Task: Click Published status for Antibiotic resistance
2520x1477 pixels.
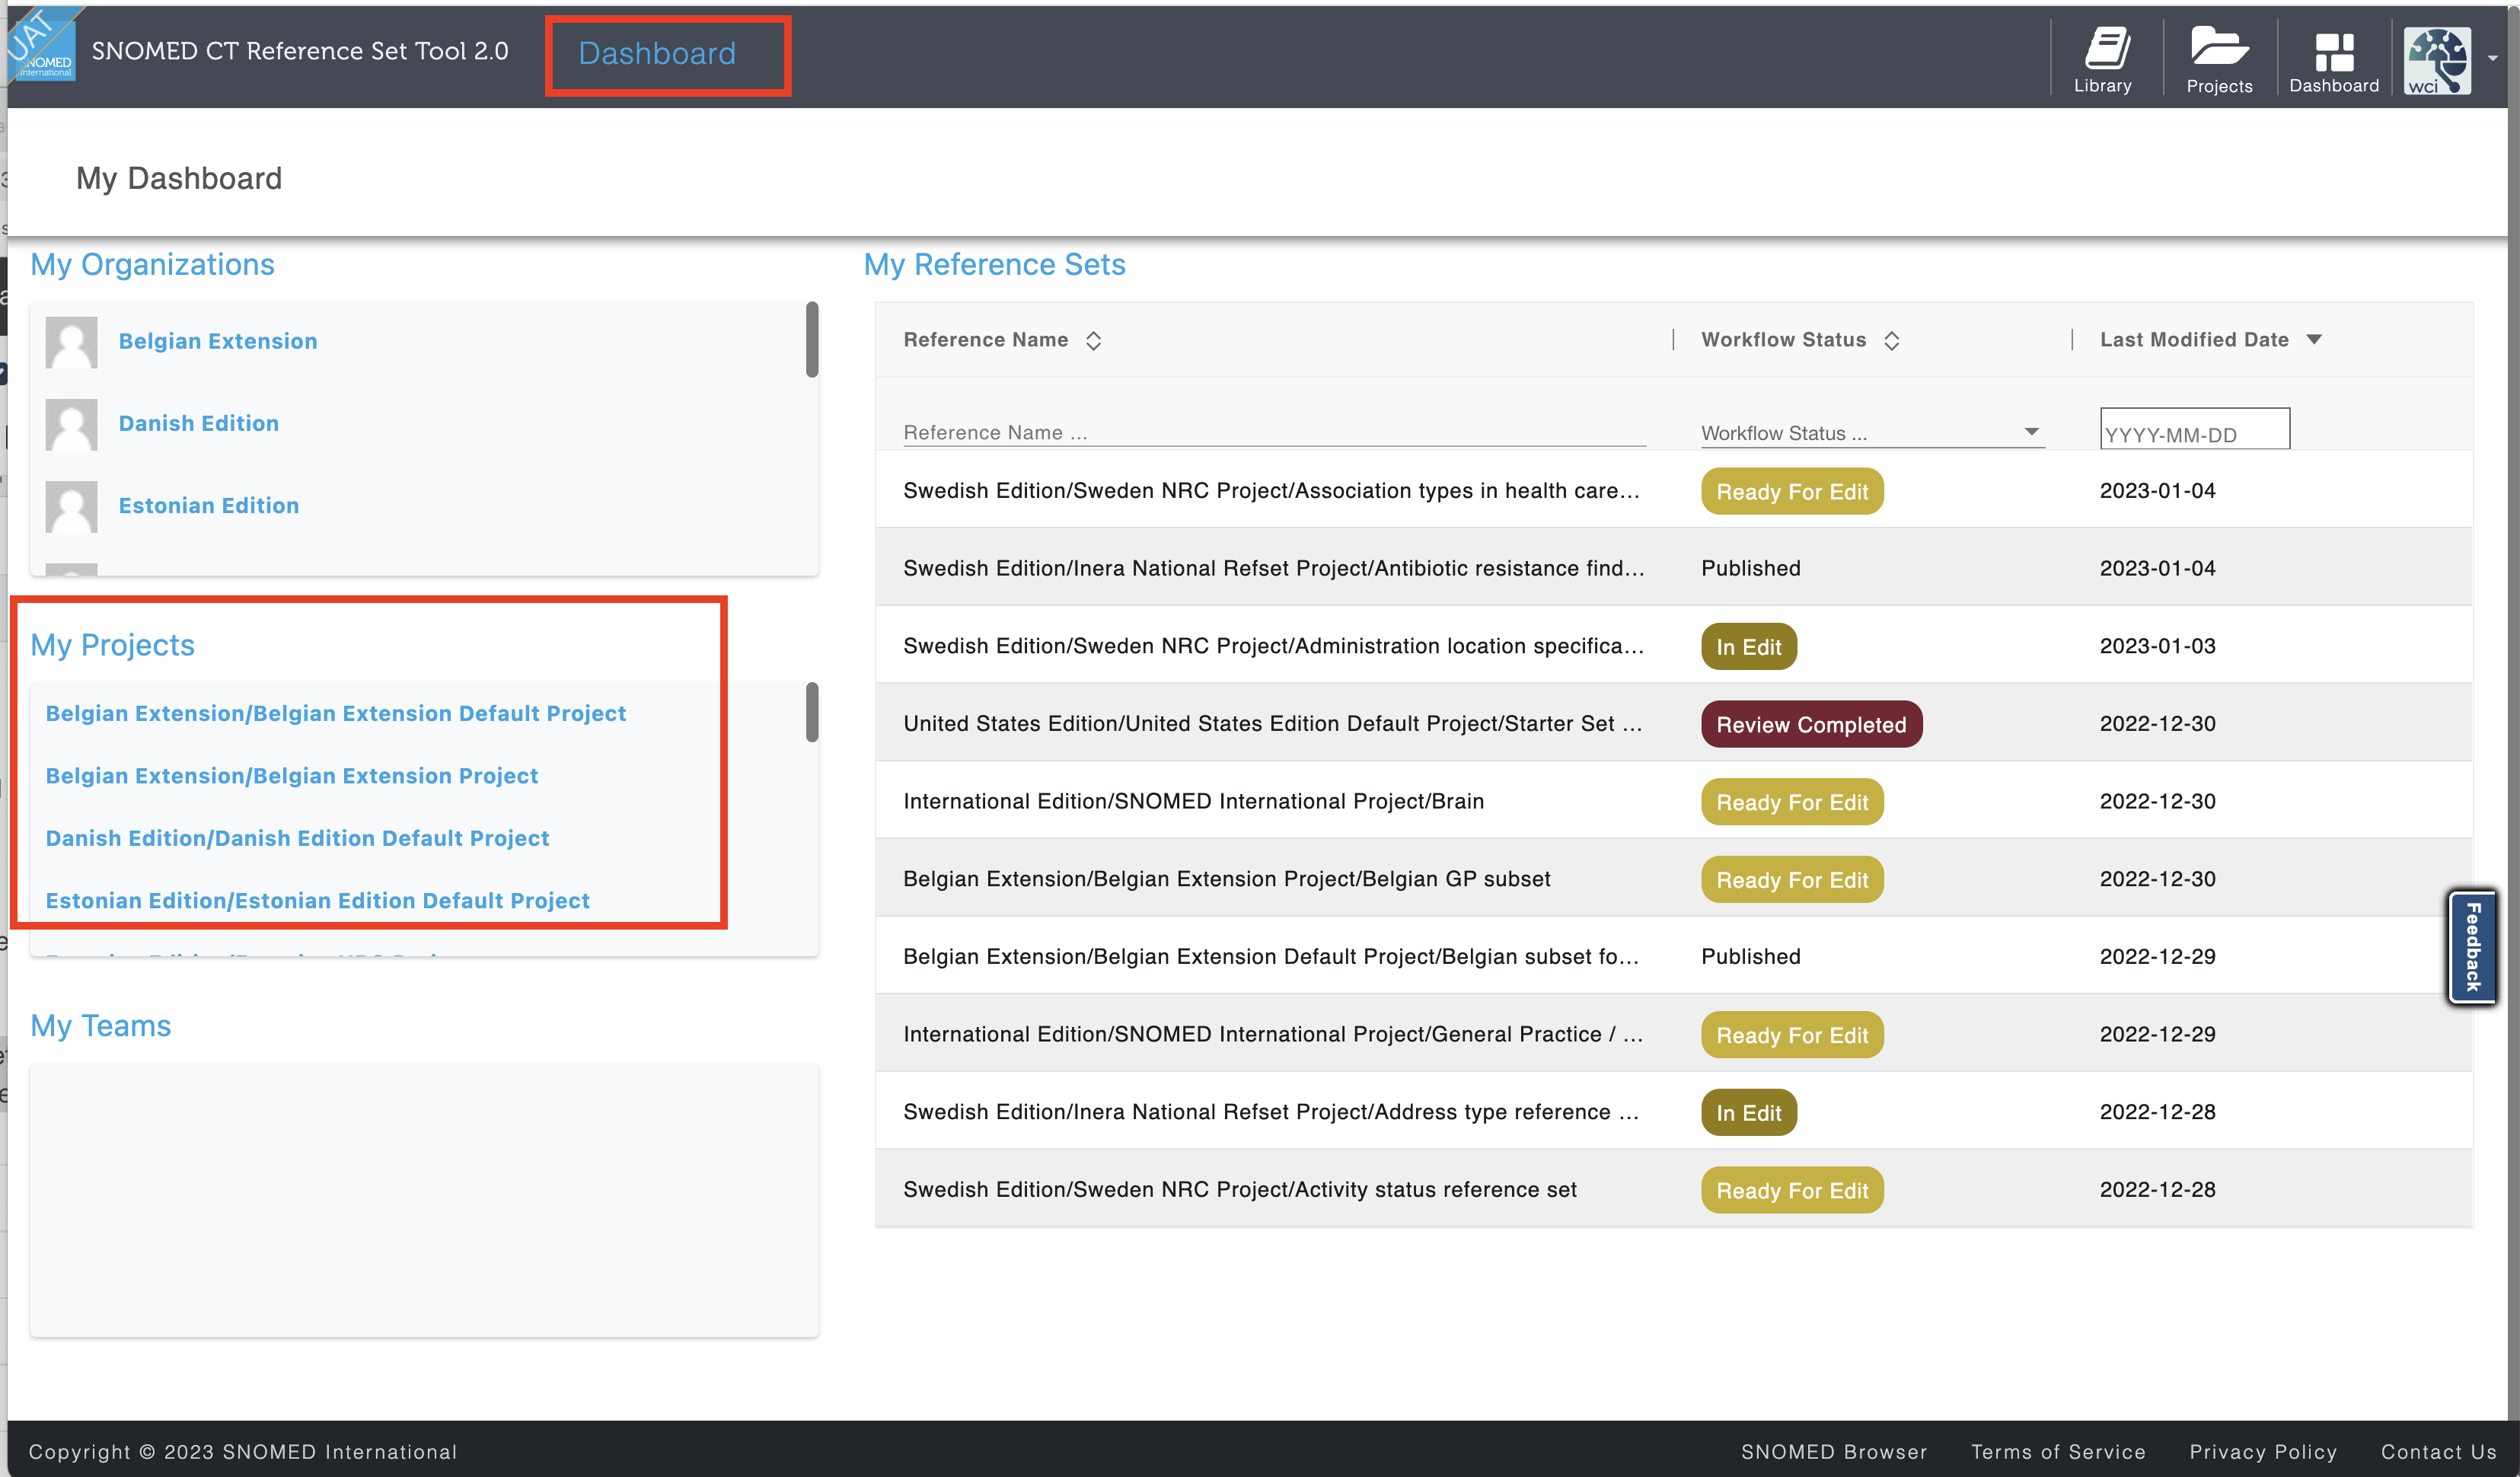Action: [x=1751, y=568]
